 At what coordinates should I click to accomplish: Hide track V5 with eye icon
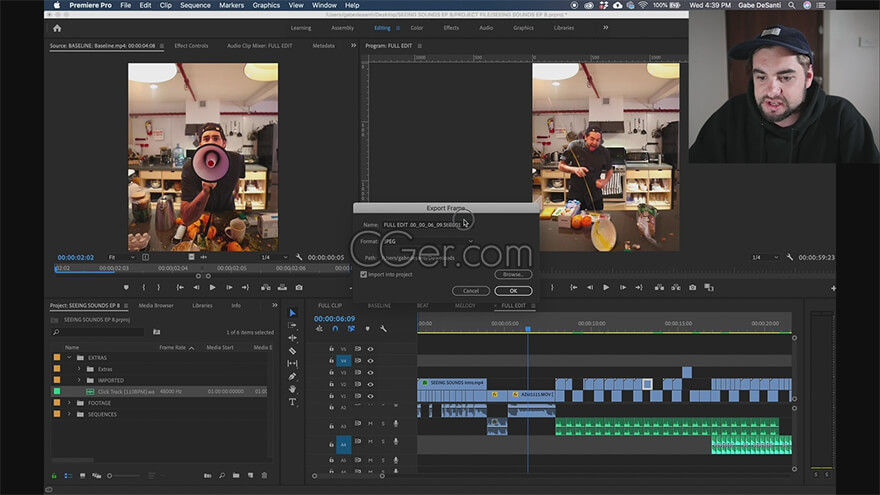(x=370, y=349)
